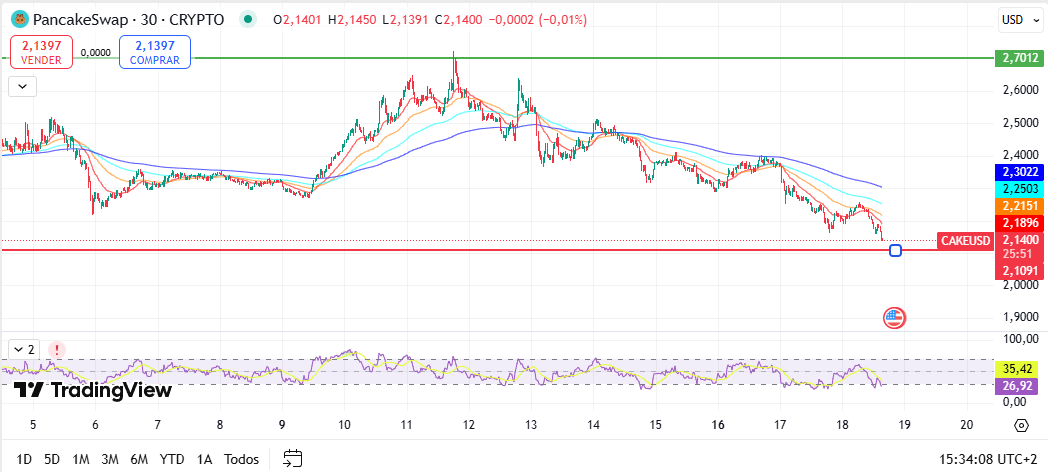The width and height of the screenshot is (1048, 472).
Task: Open chart settings gear icon
Action: pos(1021,426)
